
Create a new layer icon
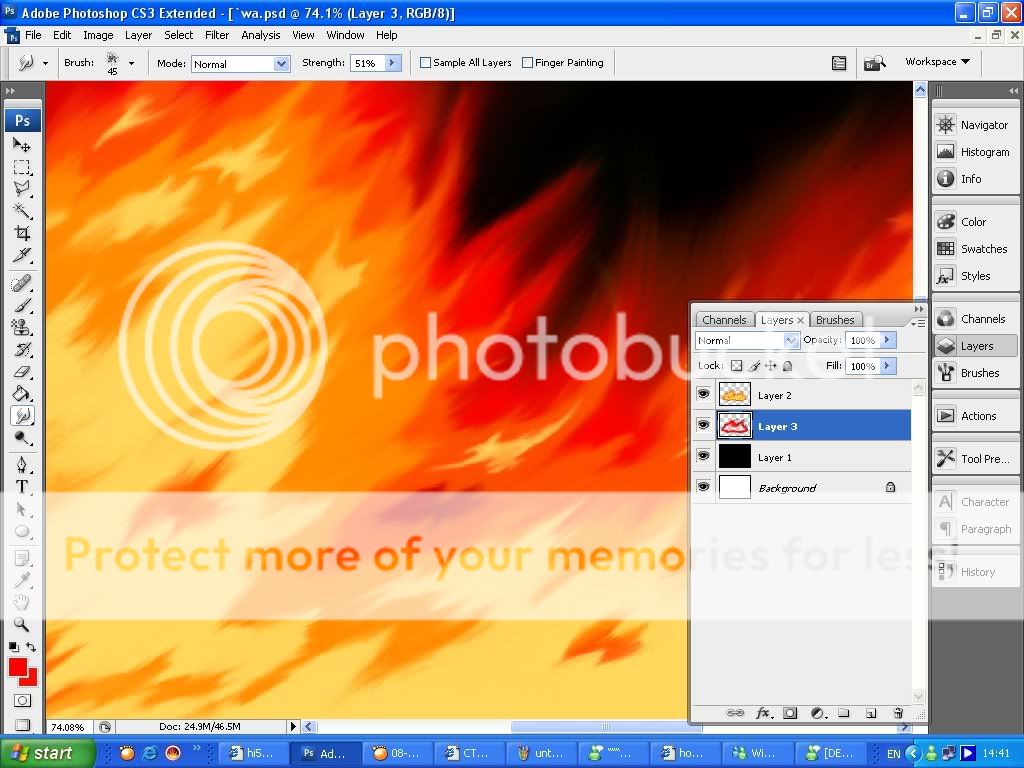click(871, 713)
